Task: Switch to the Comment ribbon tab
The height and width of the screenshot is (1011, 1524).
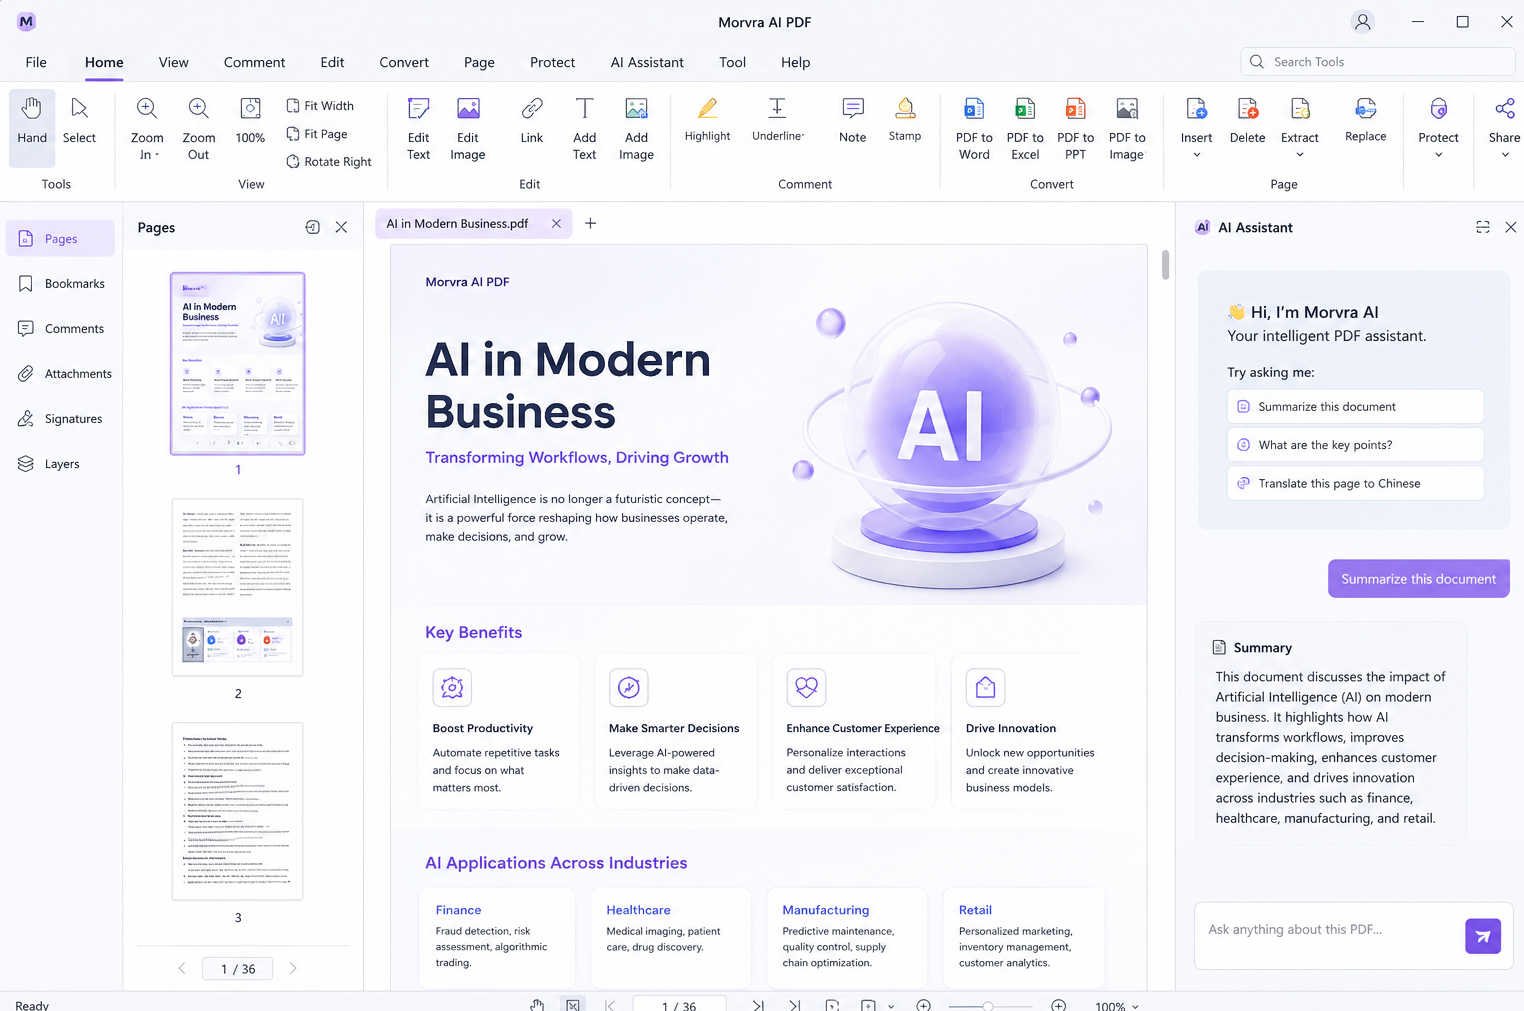Action: click(254, 62)
